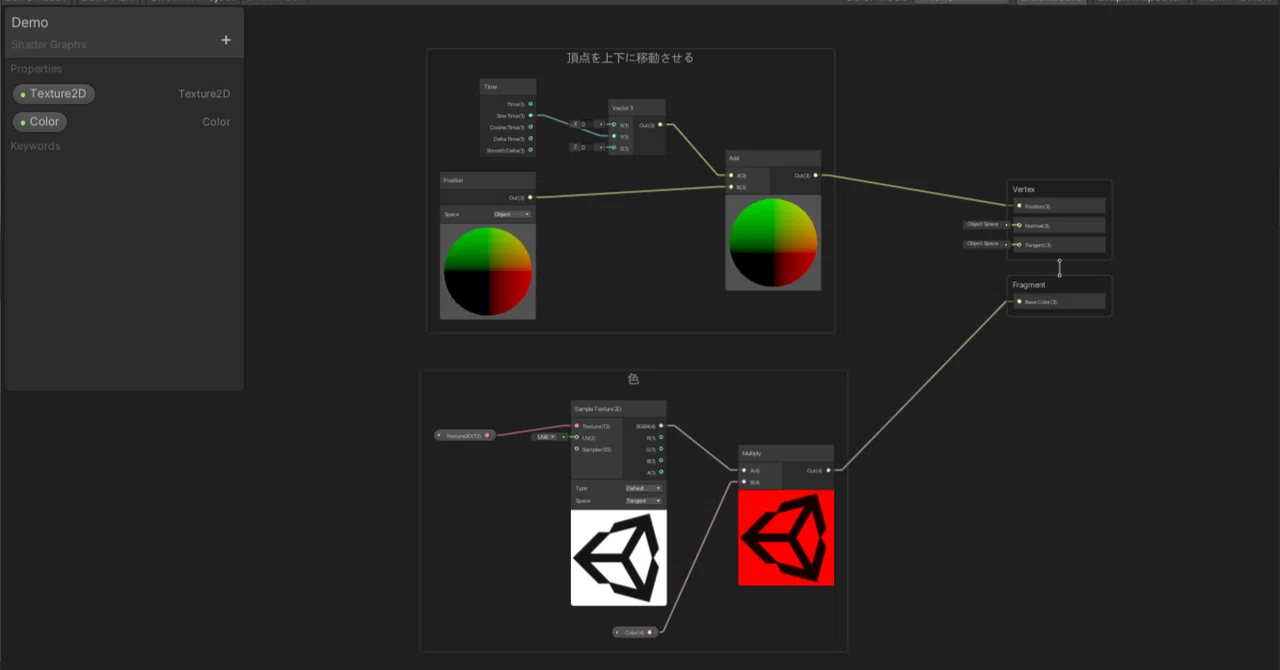Select the Color property pill in Blackboard
1280x670 pixels.
click(x=40, y=122)
